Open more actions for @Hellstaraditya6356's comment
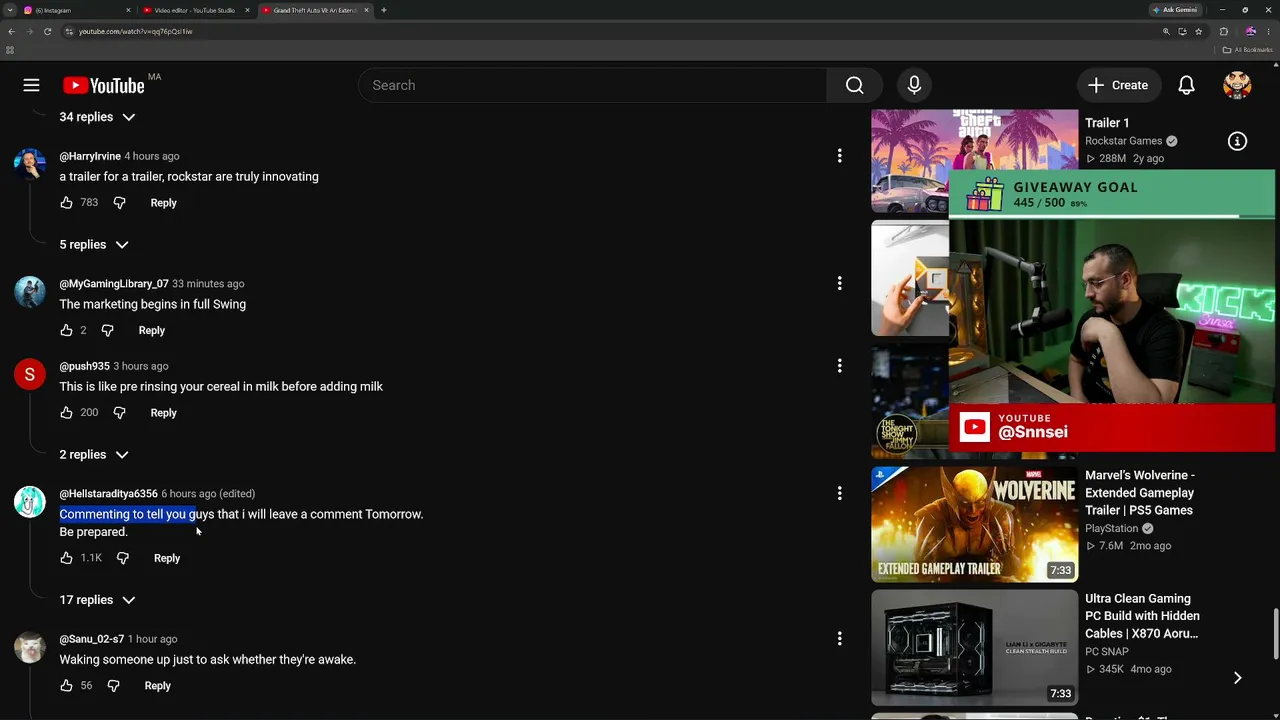 pos(839,493)
